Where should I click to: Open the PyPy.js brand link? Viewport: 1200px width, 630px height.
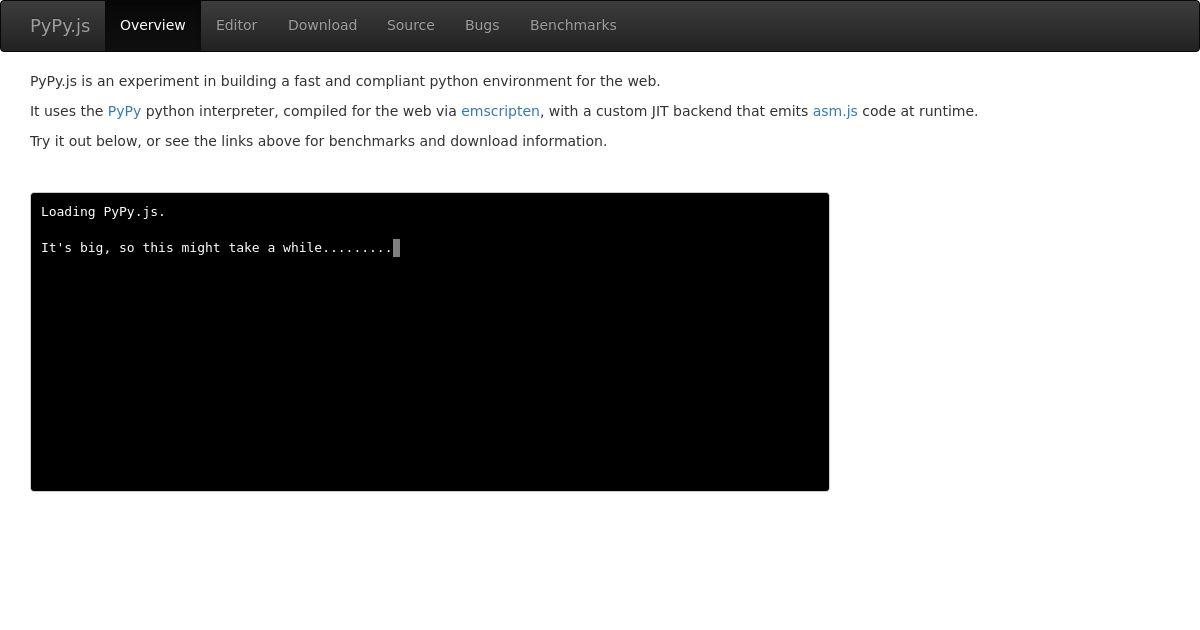coord(60,26)
